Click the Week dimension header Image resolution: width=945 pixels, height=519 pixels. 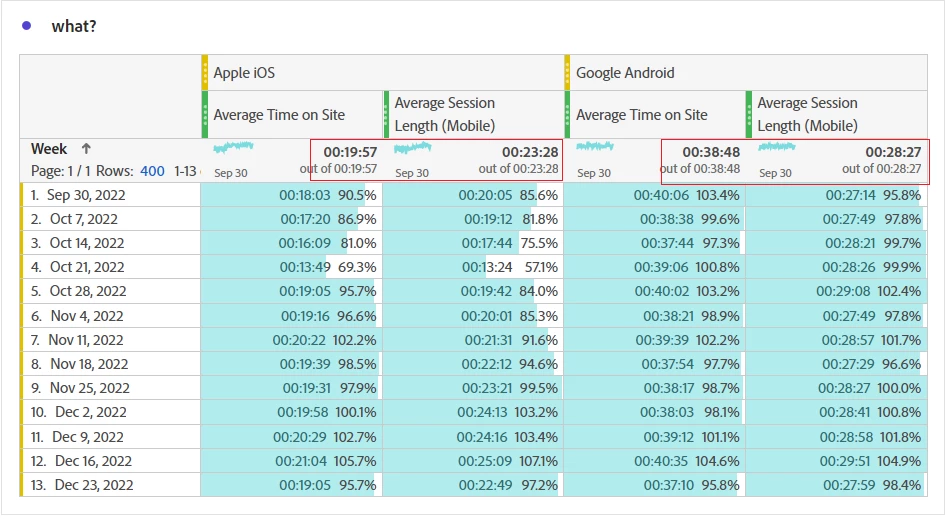[x=49, y=149]
